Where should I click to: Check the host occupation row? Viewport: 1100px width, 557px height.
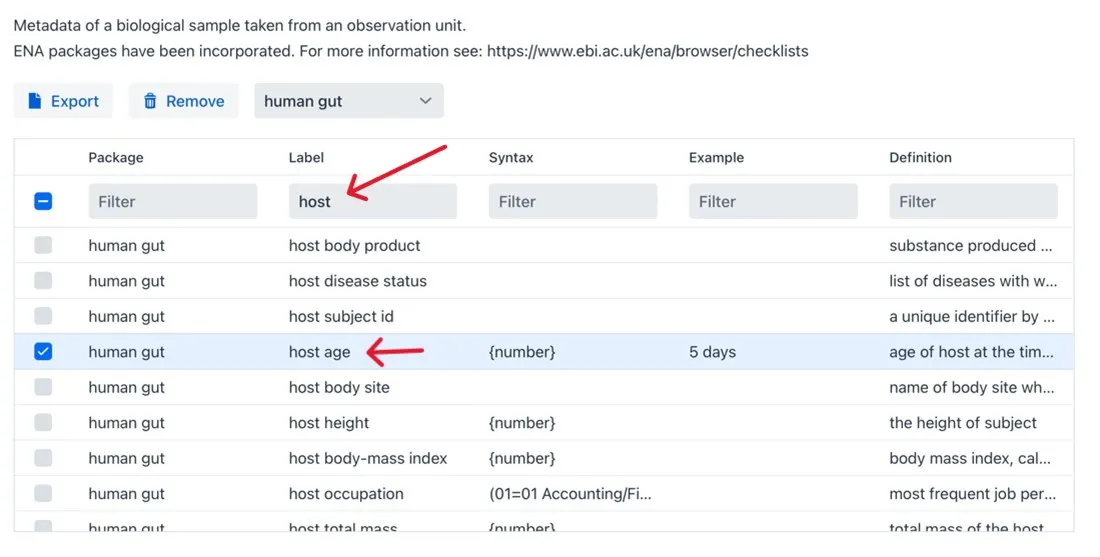pos(43,493)
